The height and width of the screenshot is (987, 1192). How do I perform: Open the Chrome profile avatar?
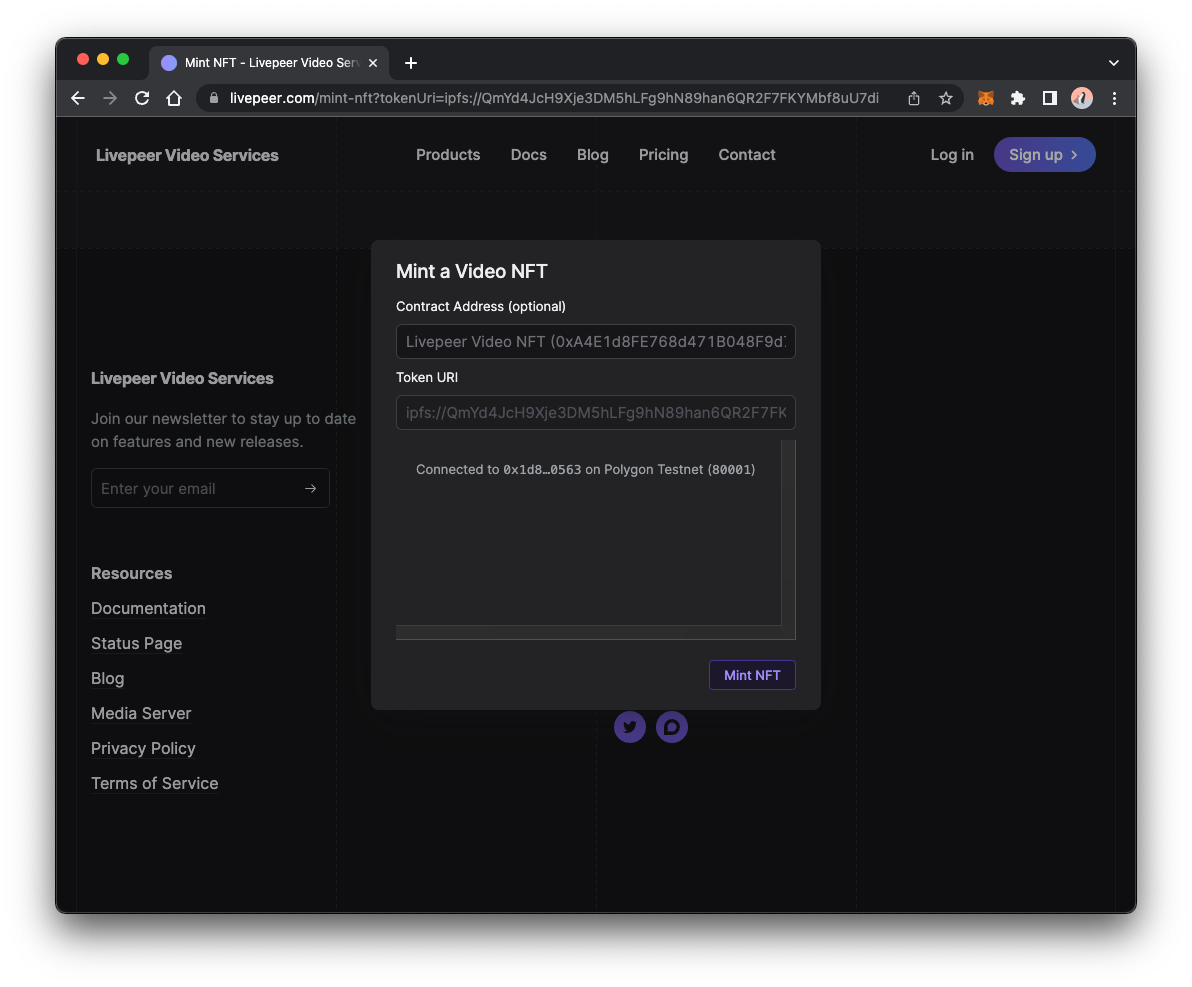click(1082, 98)
